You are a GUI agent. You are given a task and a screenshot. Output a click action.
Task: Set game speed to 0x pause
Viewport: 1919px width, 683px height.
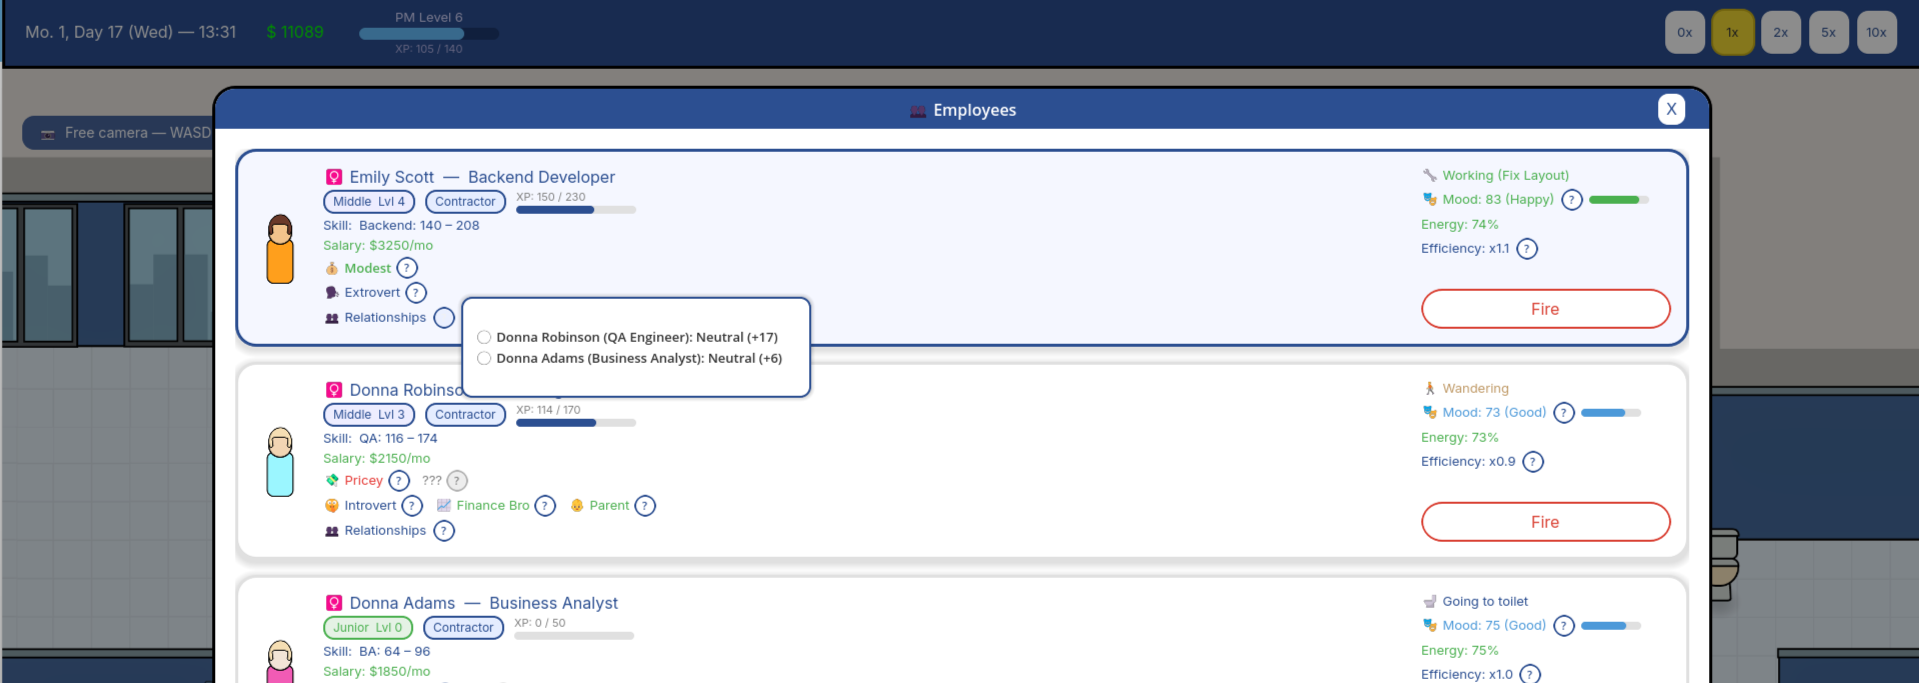tap(1685, 33)
